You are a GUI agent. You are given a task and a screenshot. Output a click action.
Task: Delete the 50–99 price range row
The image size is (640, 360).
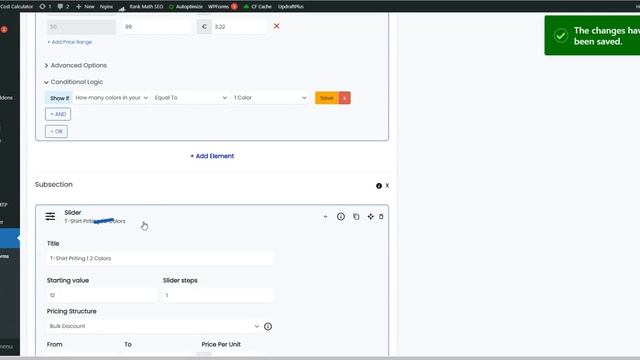(x=276, y=26)
